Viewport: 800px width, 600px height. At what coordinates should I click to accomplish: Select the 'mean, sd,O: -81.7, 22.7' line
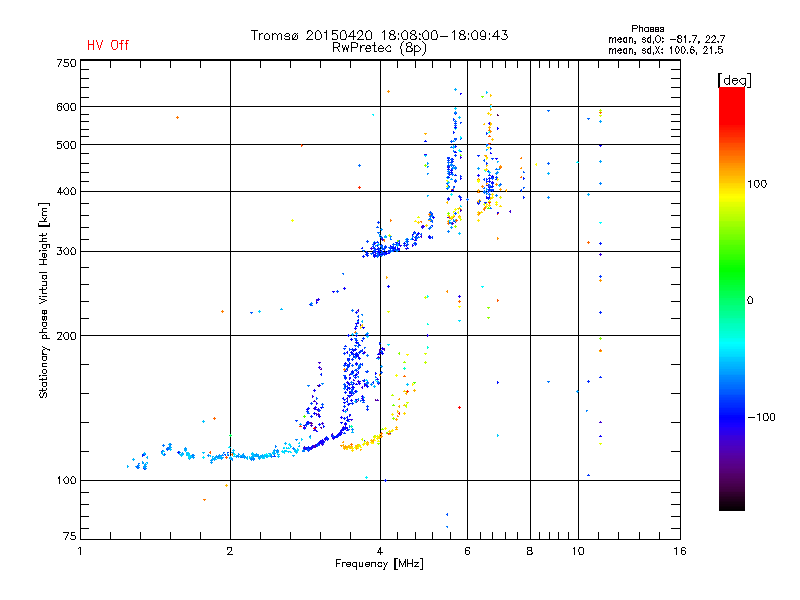(666, 39)
